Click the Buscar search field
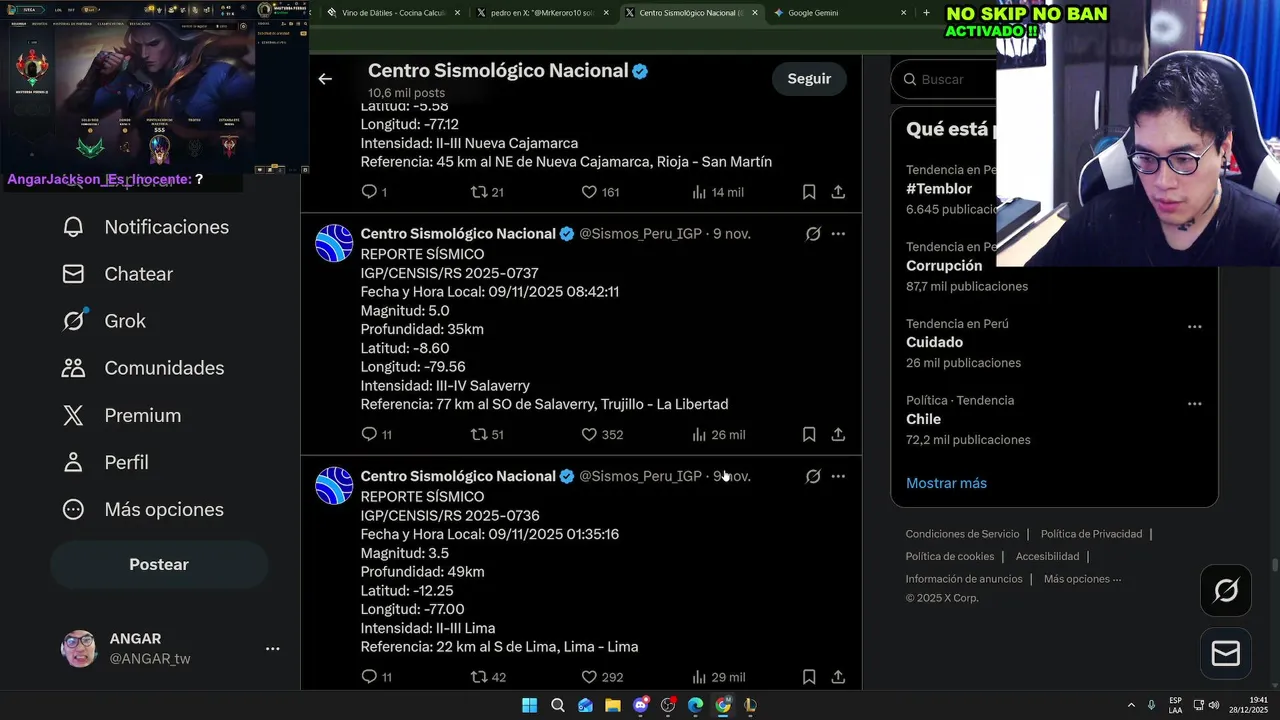The height and width of the screenshot is (720, 1280). point(945,79)
